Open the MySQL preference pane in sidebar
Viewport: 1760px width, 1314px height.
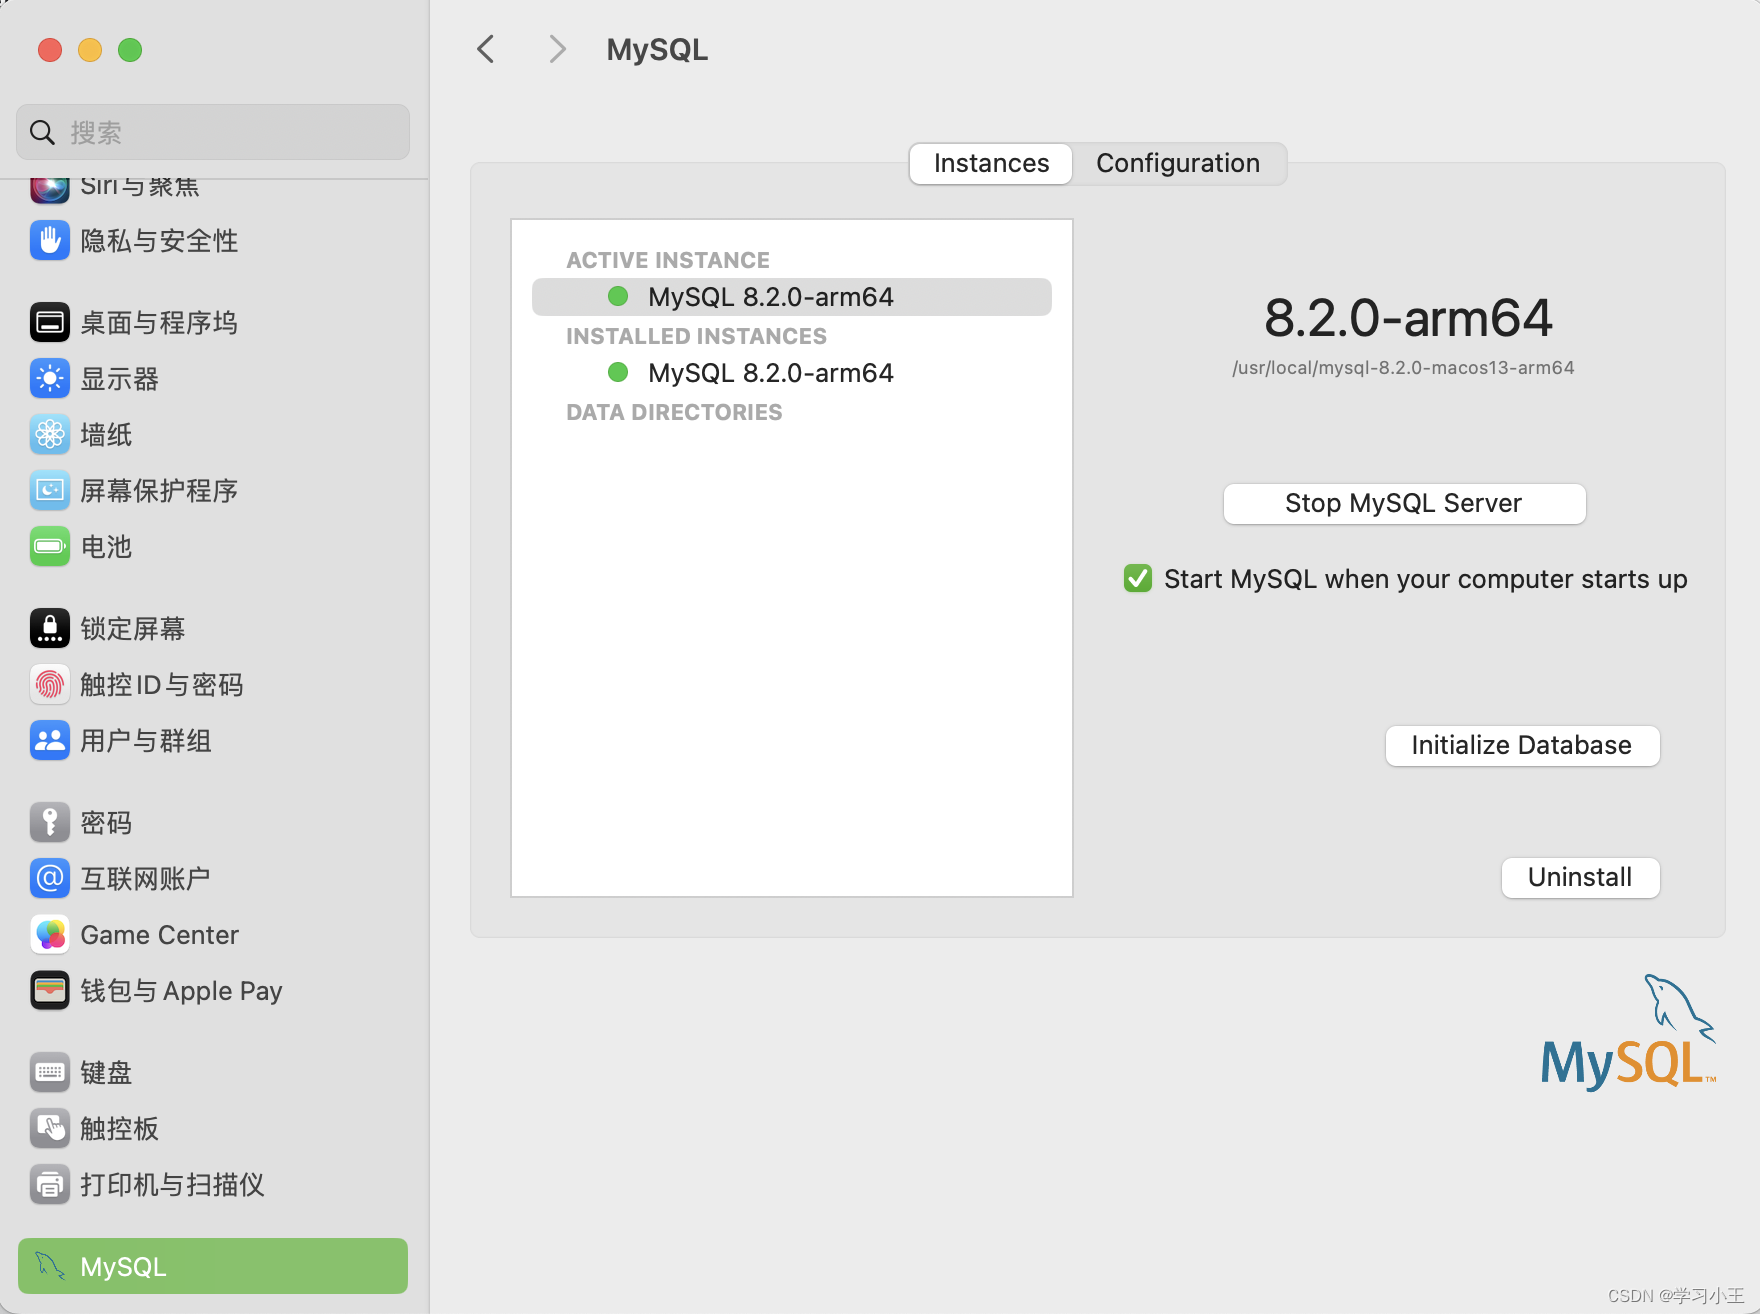click(x=211, y=1266)
